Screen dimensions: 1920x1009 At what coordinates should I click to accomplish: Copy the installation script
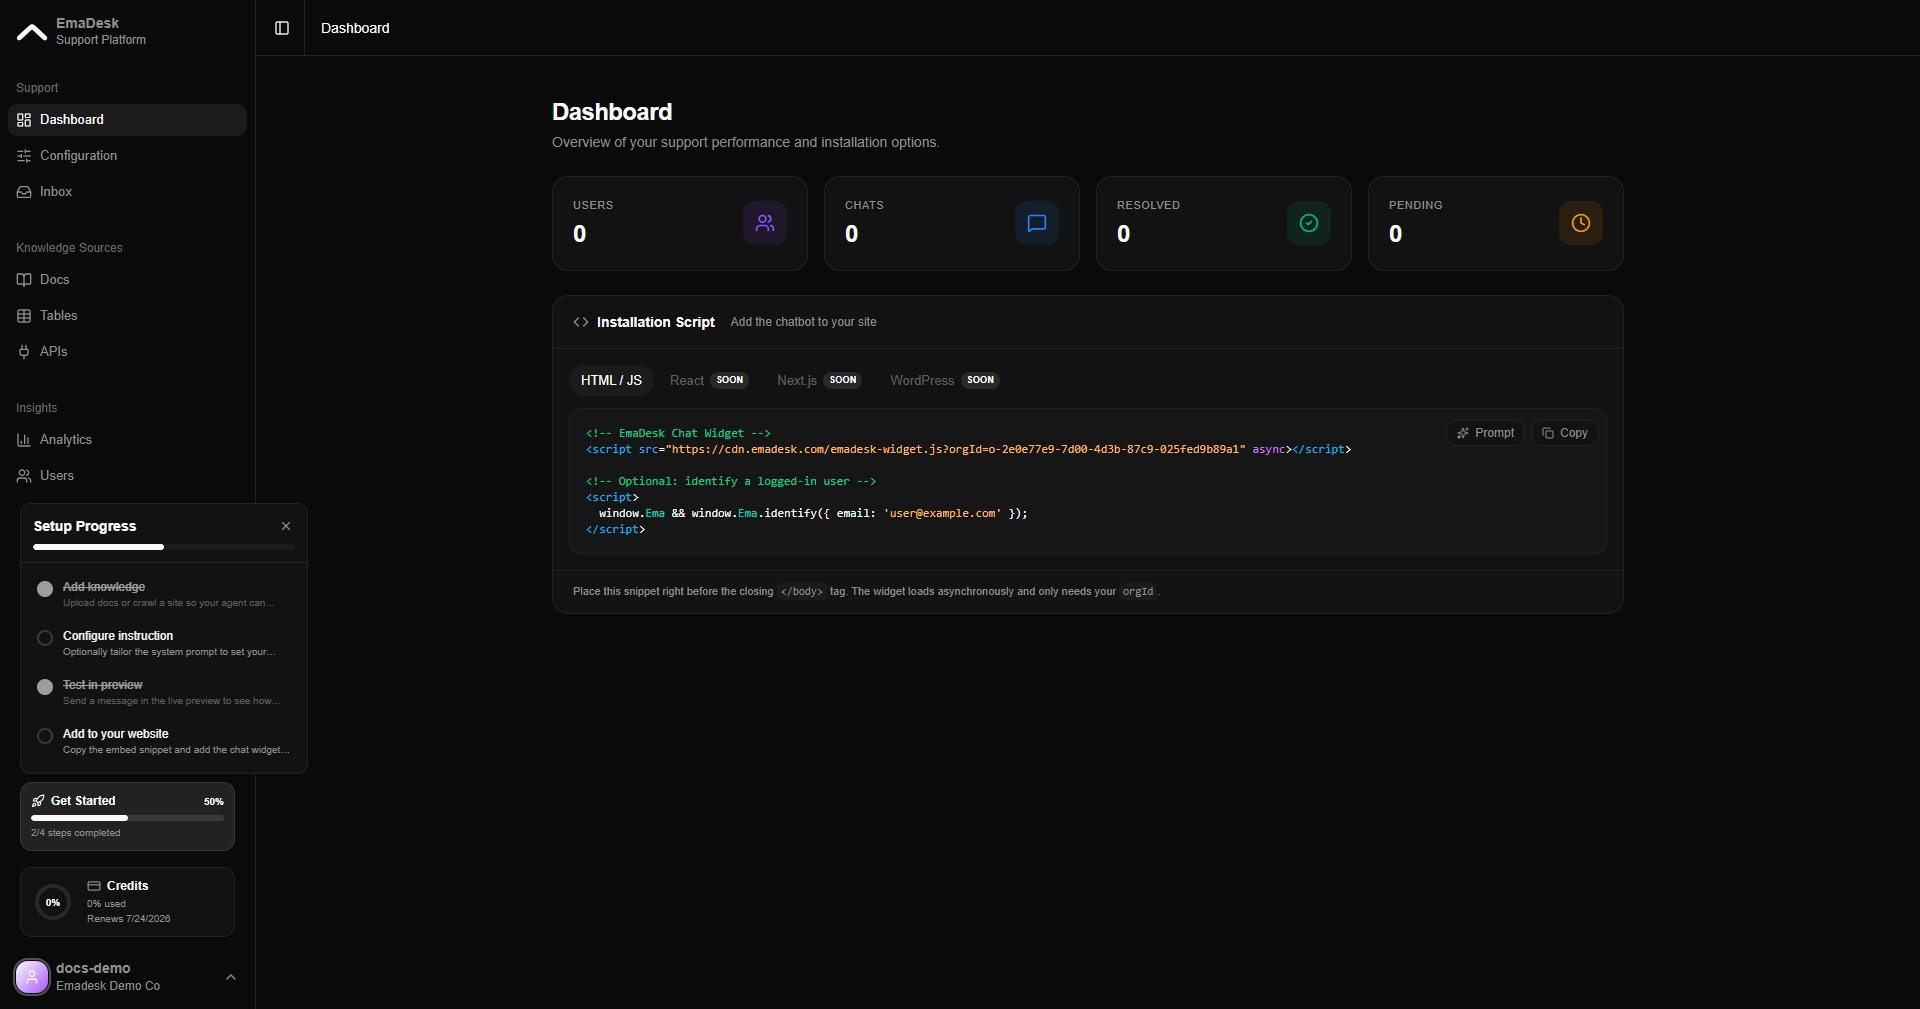pyautogui.click(x=1565, y=433)
